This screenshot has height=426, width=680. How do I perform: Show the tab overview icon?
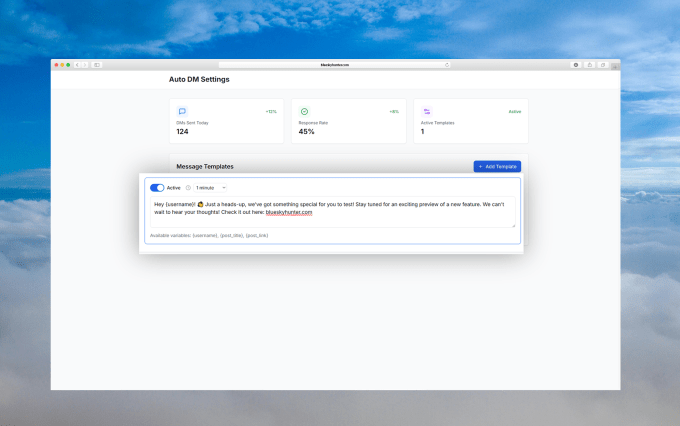tap(603, 65)
